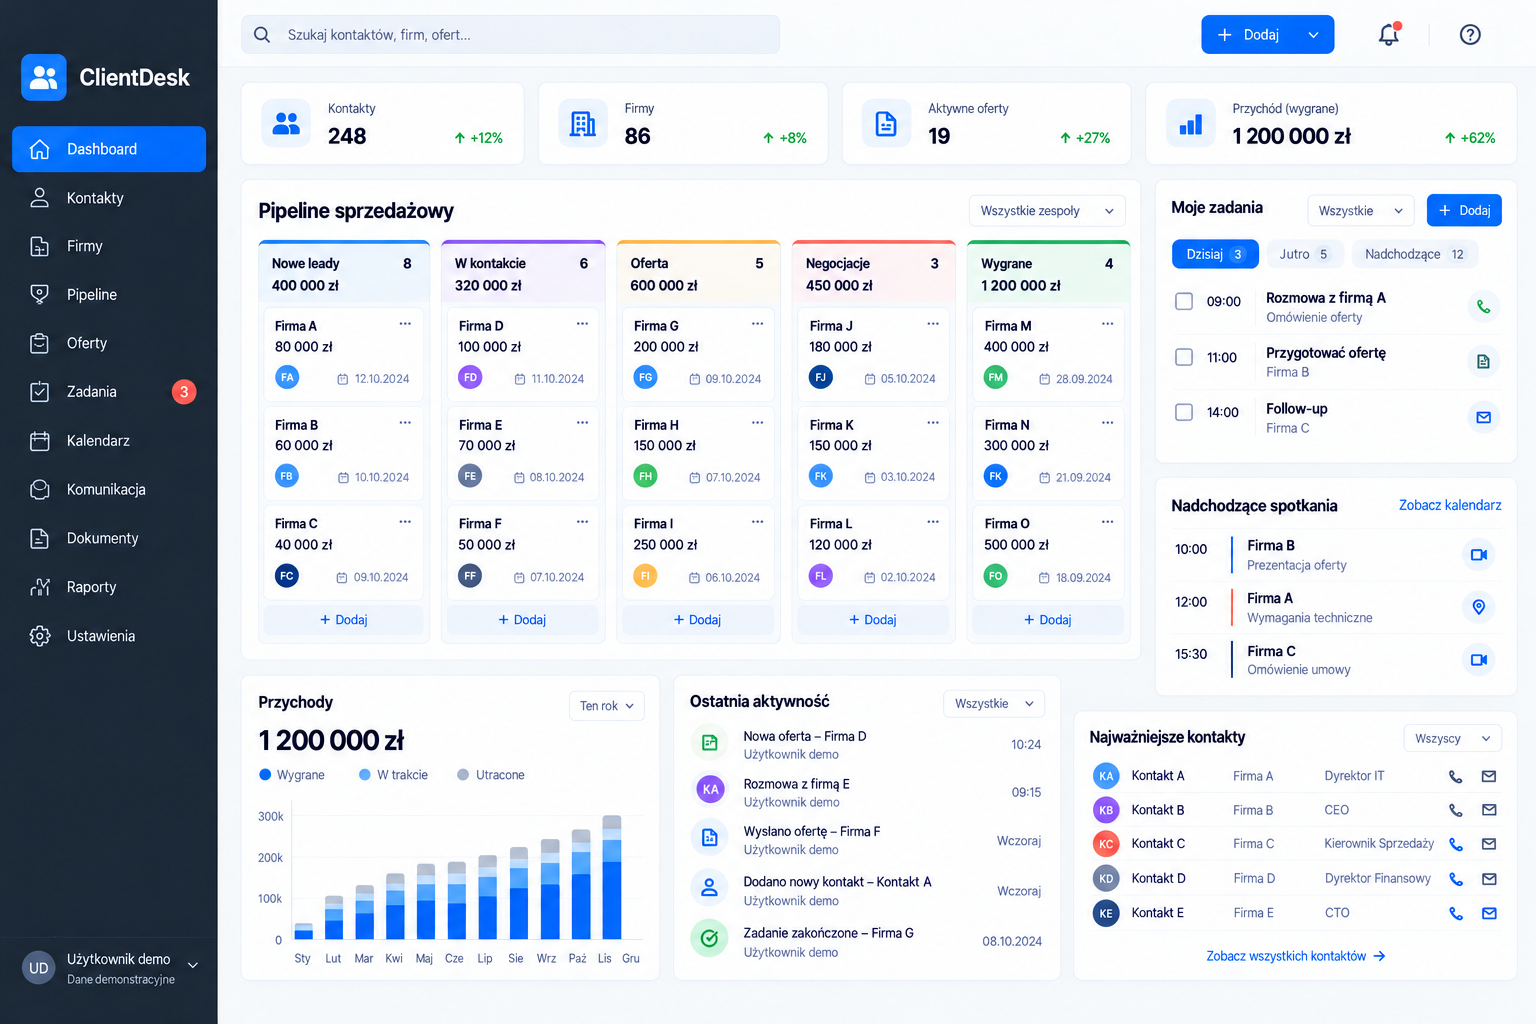Open the three-dot menu on Firma F card
Viewport: 1536px width, 1024px height.
click(x=582, y=522)
